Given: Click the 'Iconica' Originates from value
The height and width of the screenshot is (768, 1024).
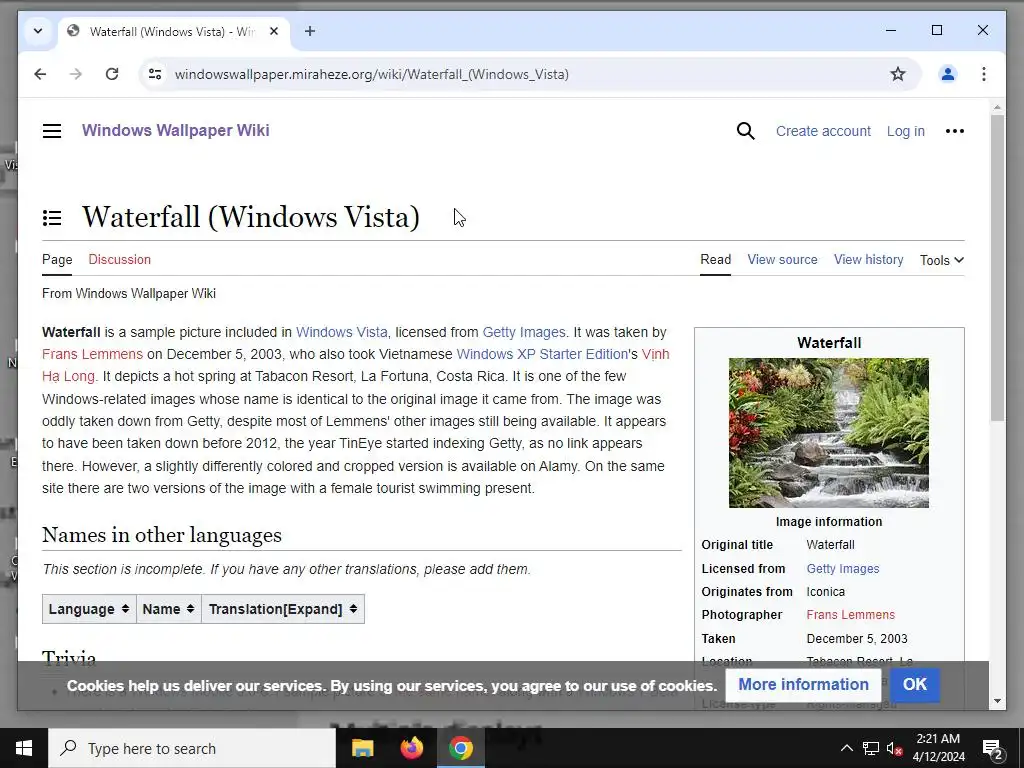Looking at the screenshot, I should point(825,592).
